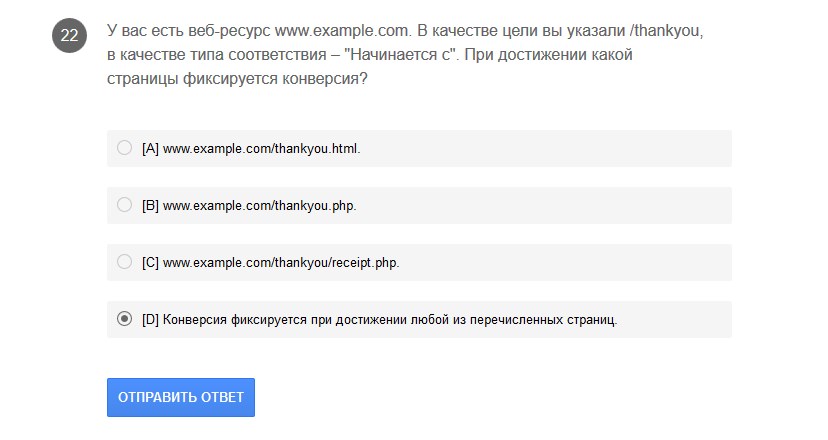This screenshot has height=440, width=828.
Task: Choose the radio button next to option B
Action: click(125, 204)
